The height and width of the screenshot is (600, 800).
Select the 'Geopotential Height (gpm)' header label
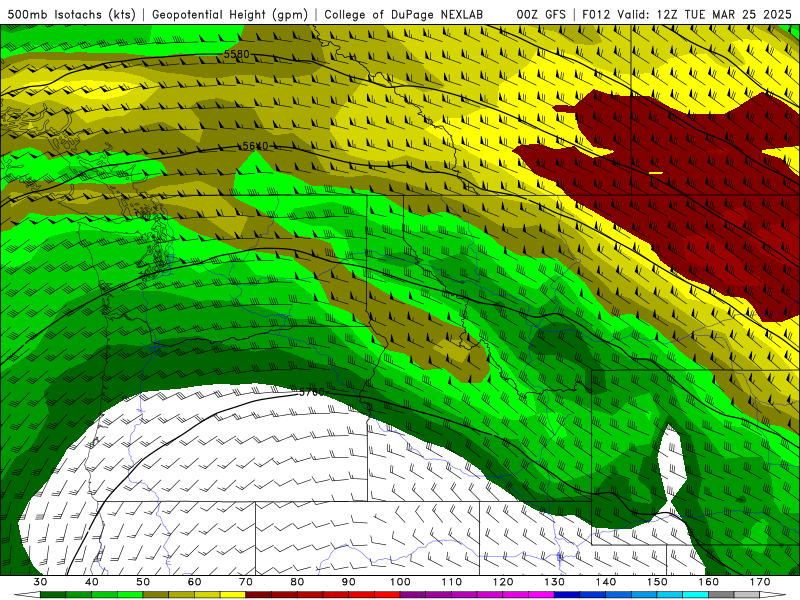(230, 15)
